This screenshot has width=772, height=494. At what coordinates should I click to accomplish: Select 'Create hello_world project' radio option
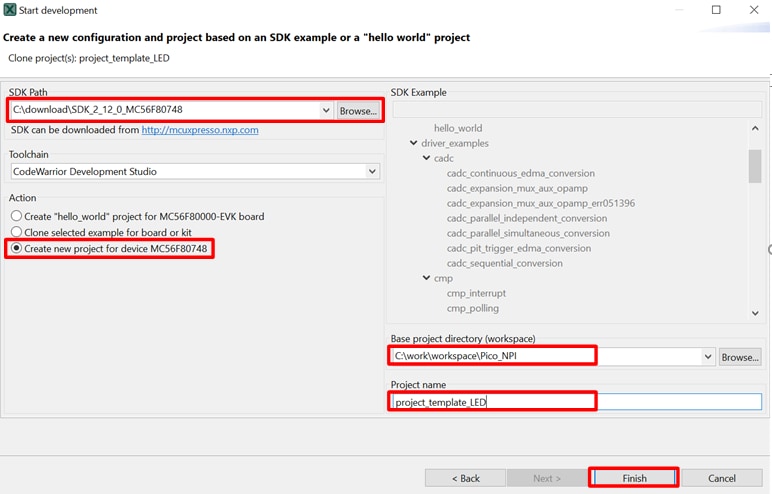pos(16,216)
